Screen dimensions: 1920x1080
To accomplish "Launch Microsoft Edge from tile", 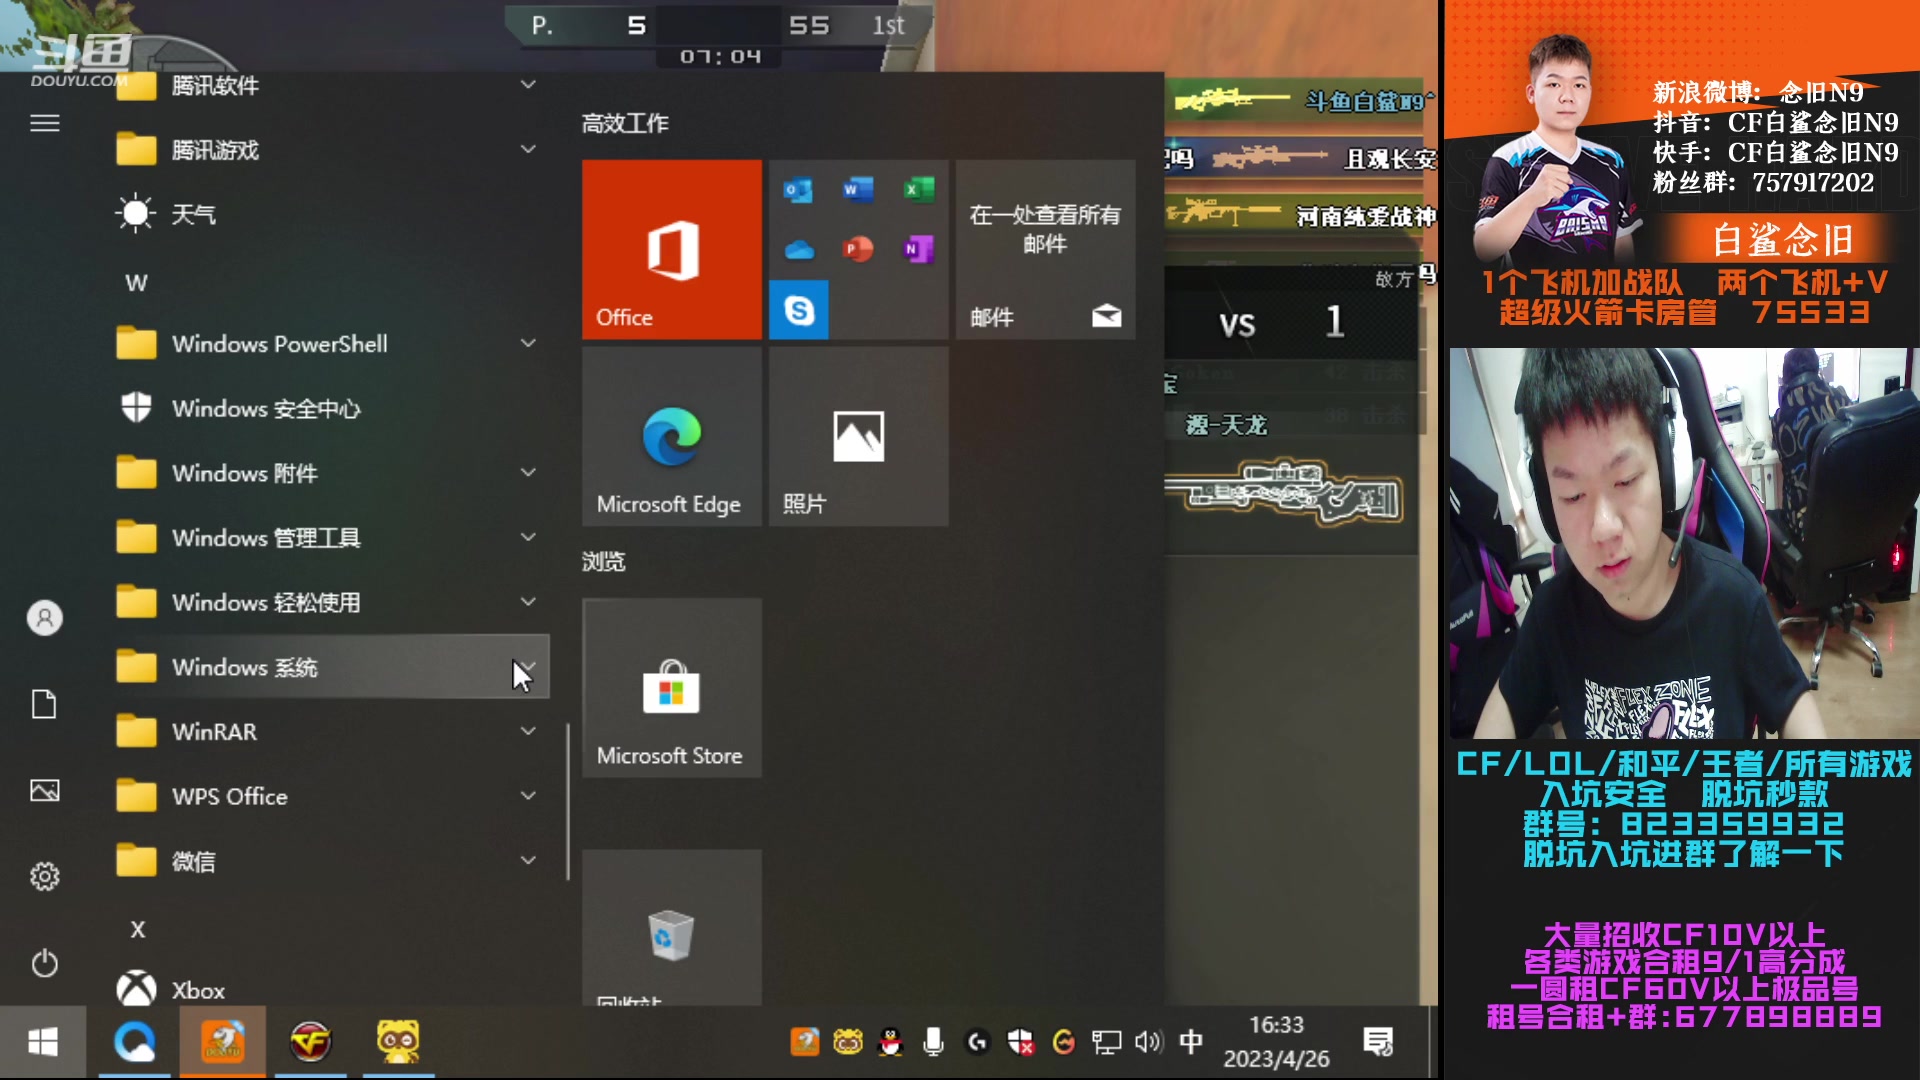I will click(671, 437).
